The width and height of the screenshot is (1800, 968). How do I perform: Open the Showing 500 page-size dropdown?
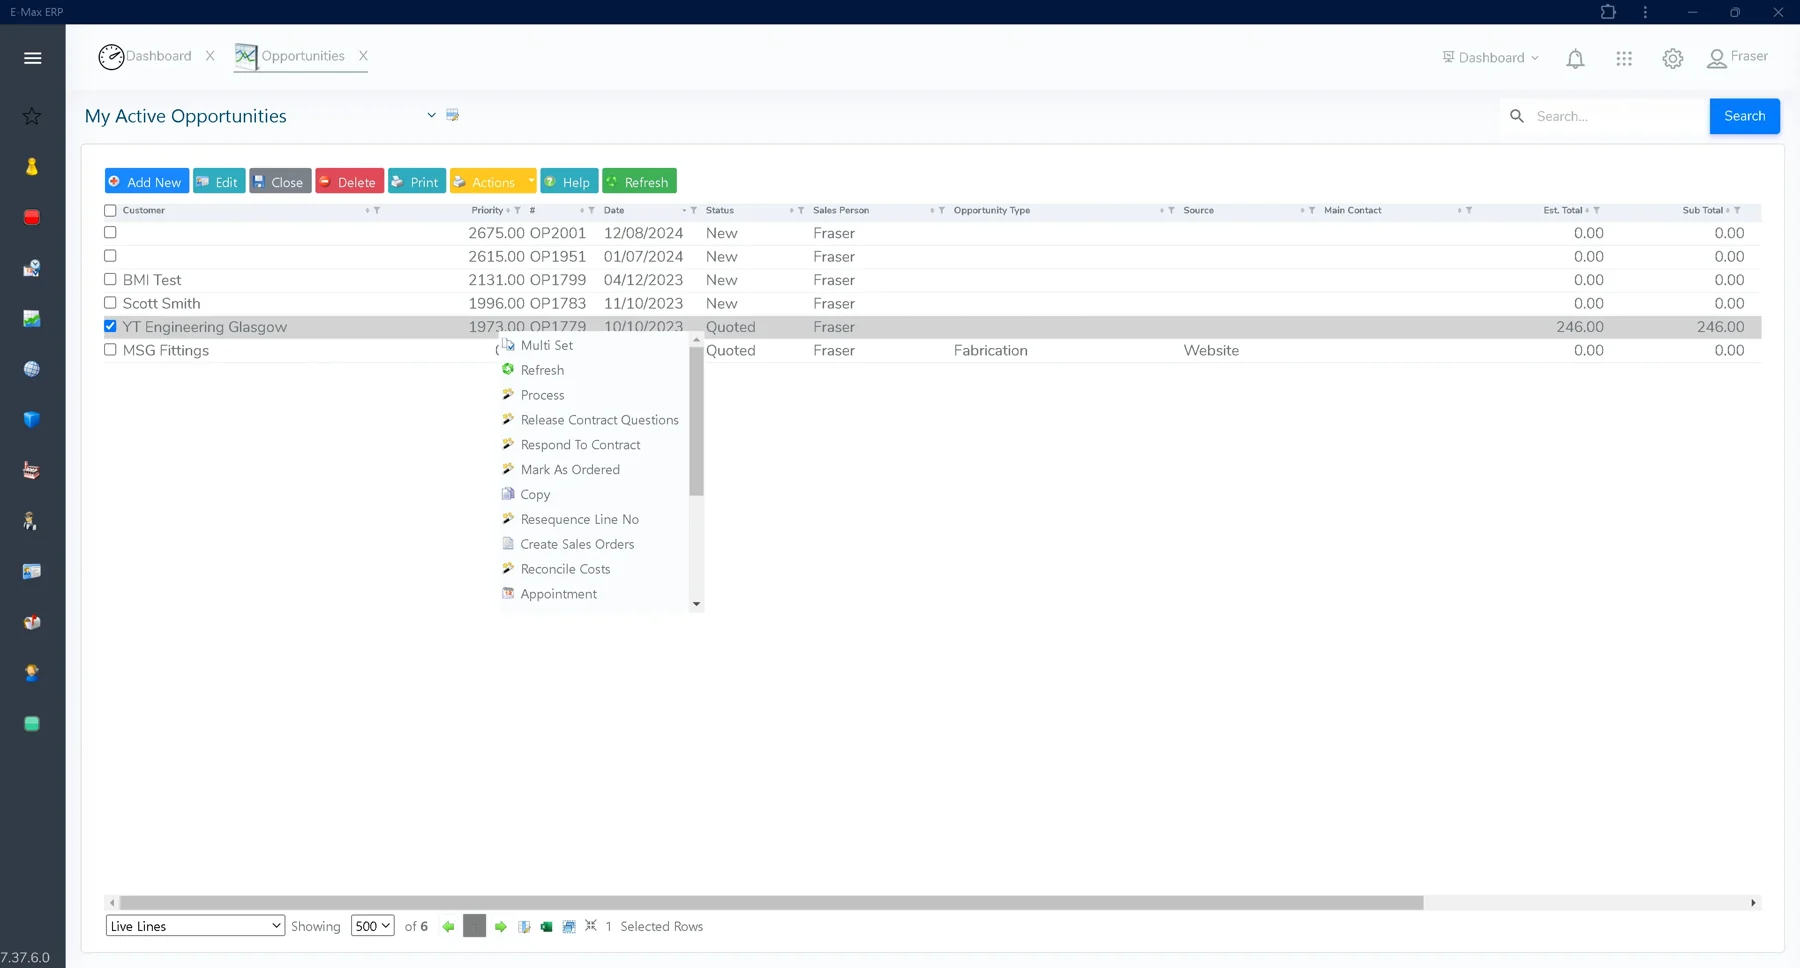[372, 926]
